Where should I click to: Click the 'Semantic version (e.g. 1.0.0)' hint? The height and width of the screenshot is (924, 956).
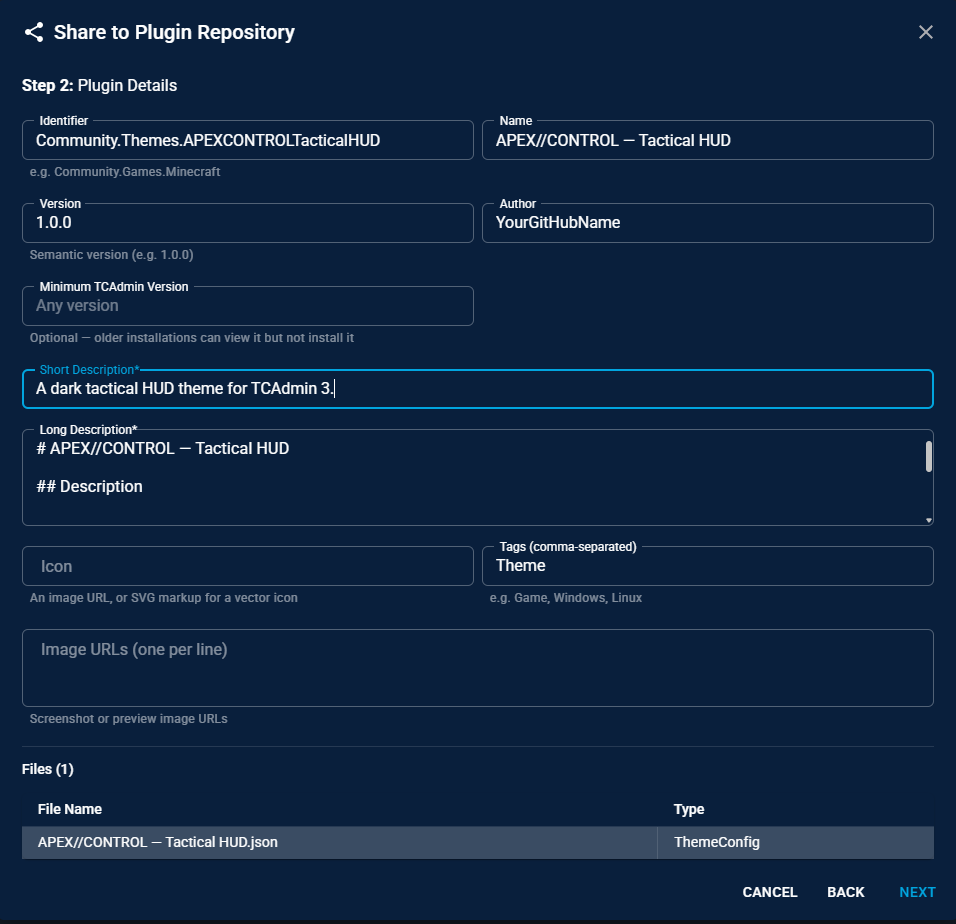pos(112,255)
